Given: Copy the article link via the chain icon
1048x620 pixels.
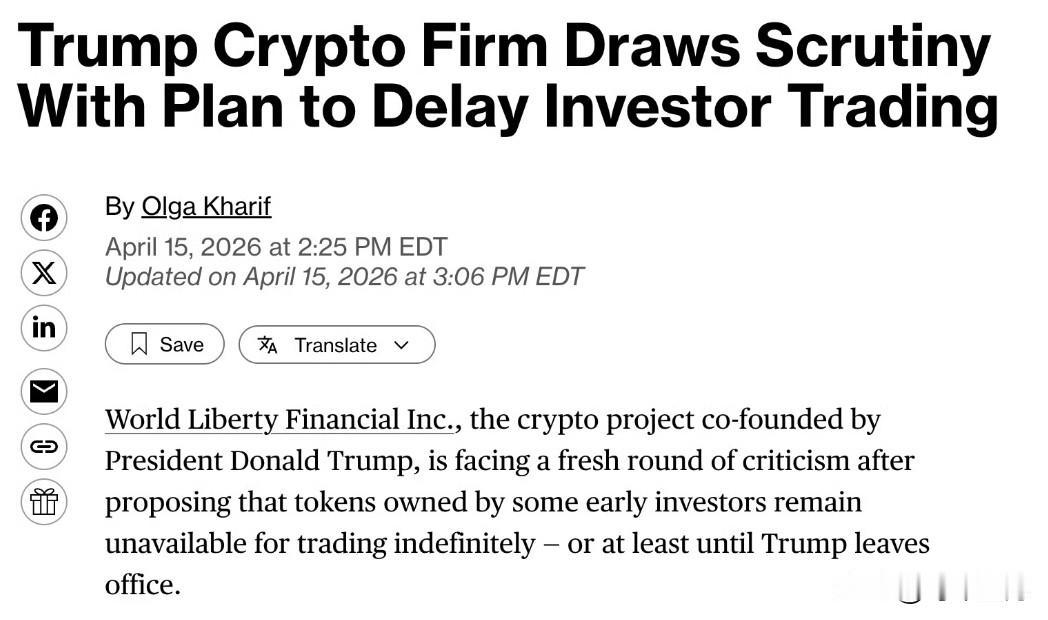Looking at the screenshot, I should pos(43,448).
